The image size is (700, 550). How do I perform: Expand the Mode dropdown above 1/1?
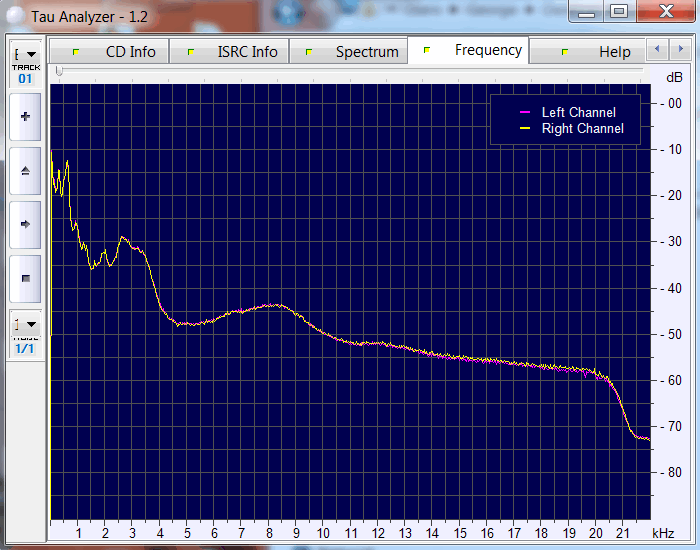tap(26, 324)
